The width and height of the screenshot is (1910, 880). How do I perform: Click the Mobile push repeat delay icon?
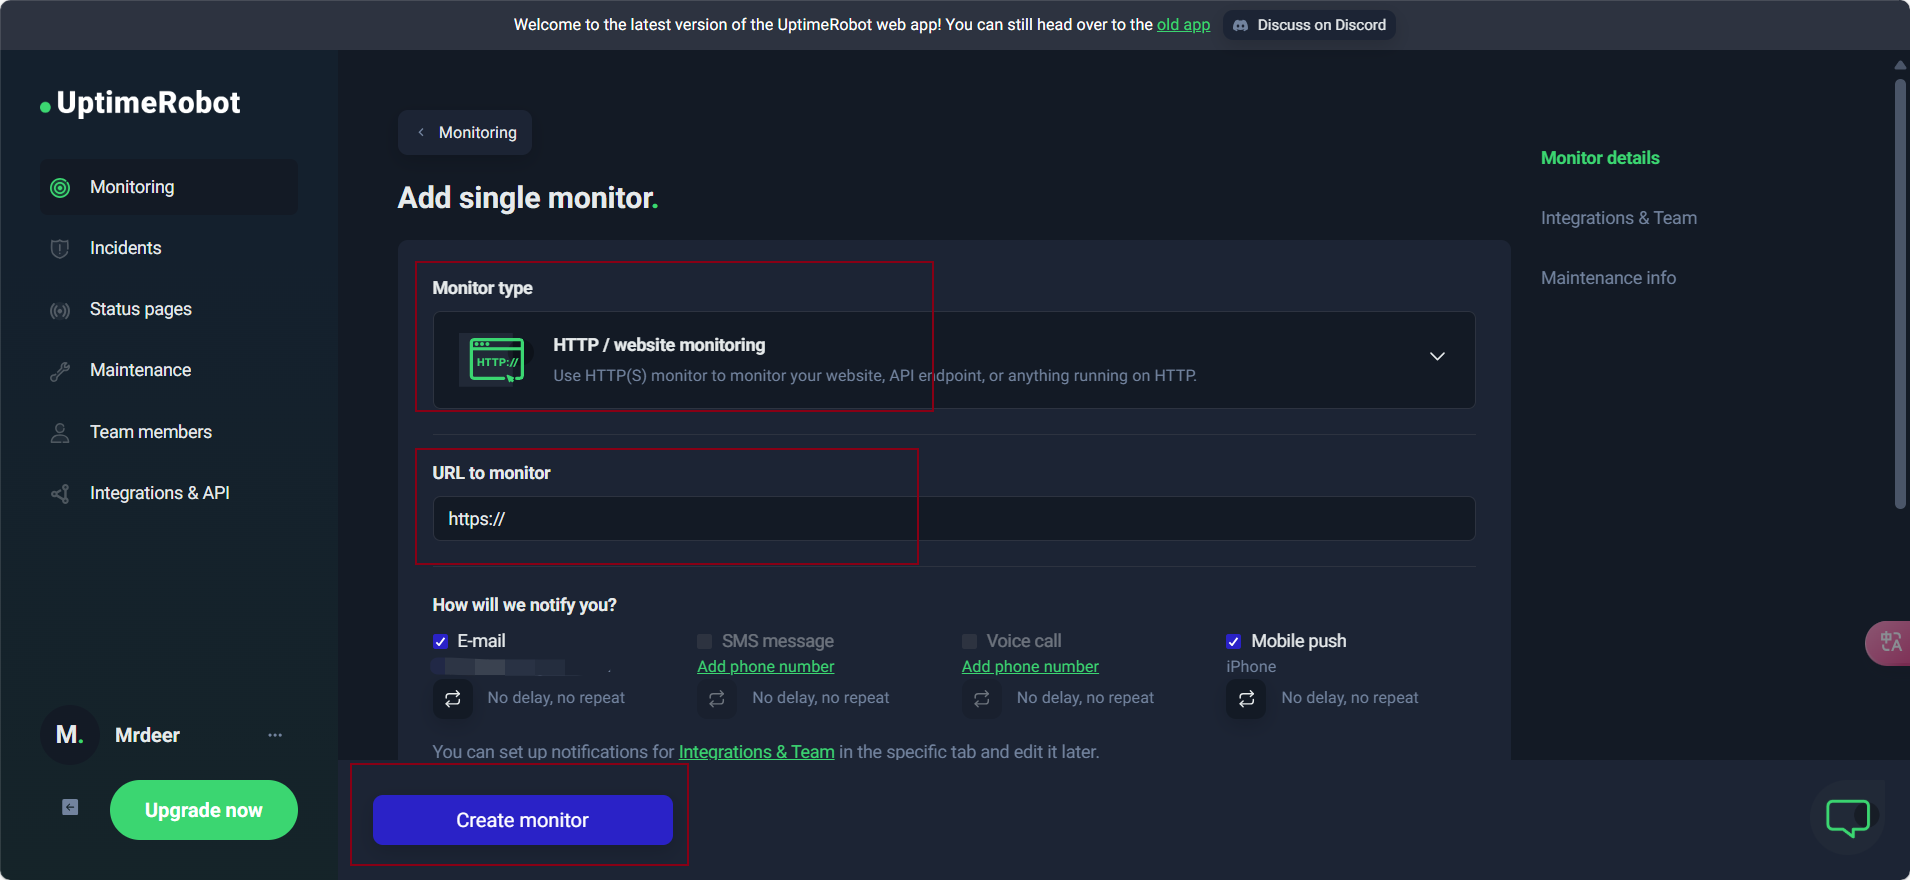pos(1246,698)
